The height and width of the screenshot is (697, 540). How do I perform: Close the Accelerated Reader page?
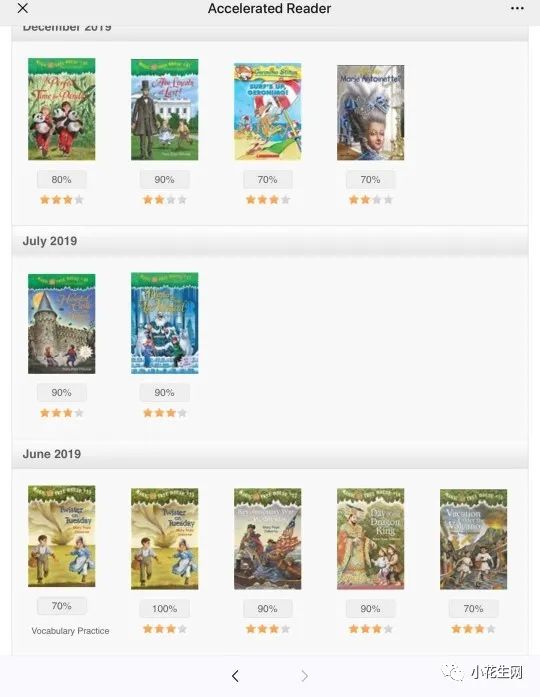pos(23,8)
